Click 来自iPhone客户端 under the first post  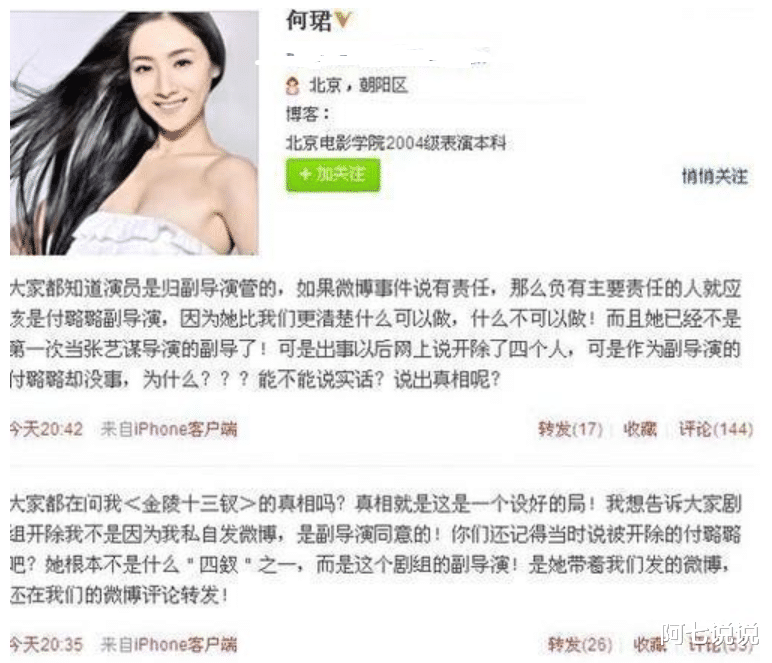[x=169, y=429]
